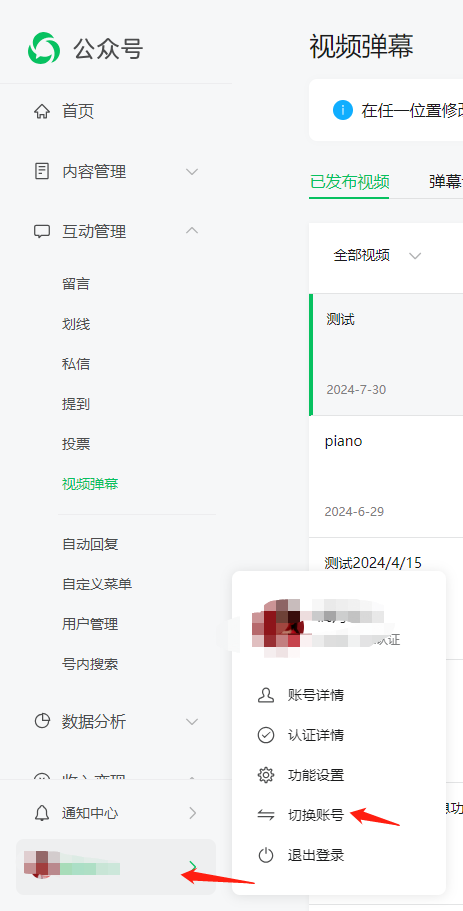Click the blue info icon in the notice banner
This screenshot has height=911, width=463.
point(343,110)
